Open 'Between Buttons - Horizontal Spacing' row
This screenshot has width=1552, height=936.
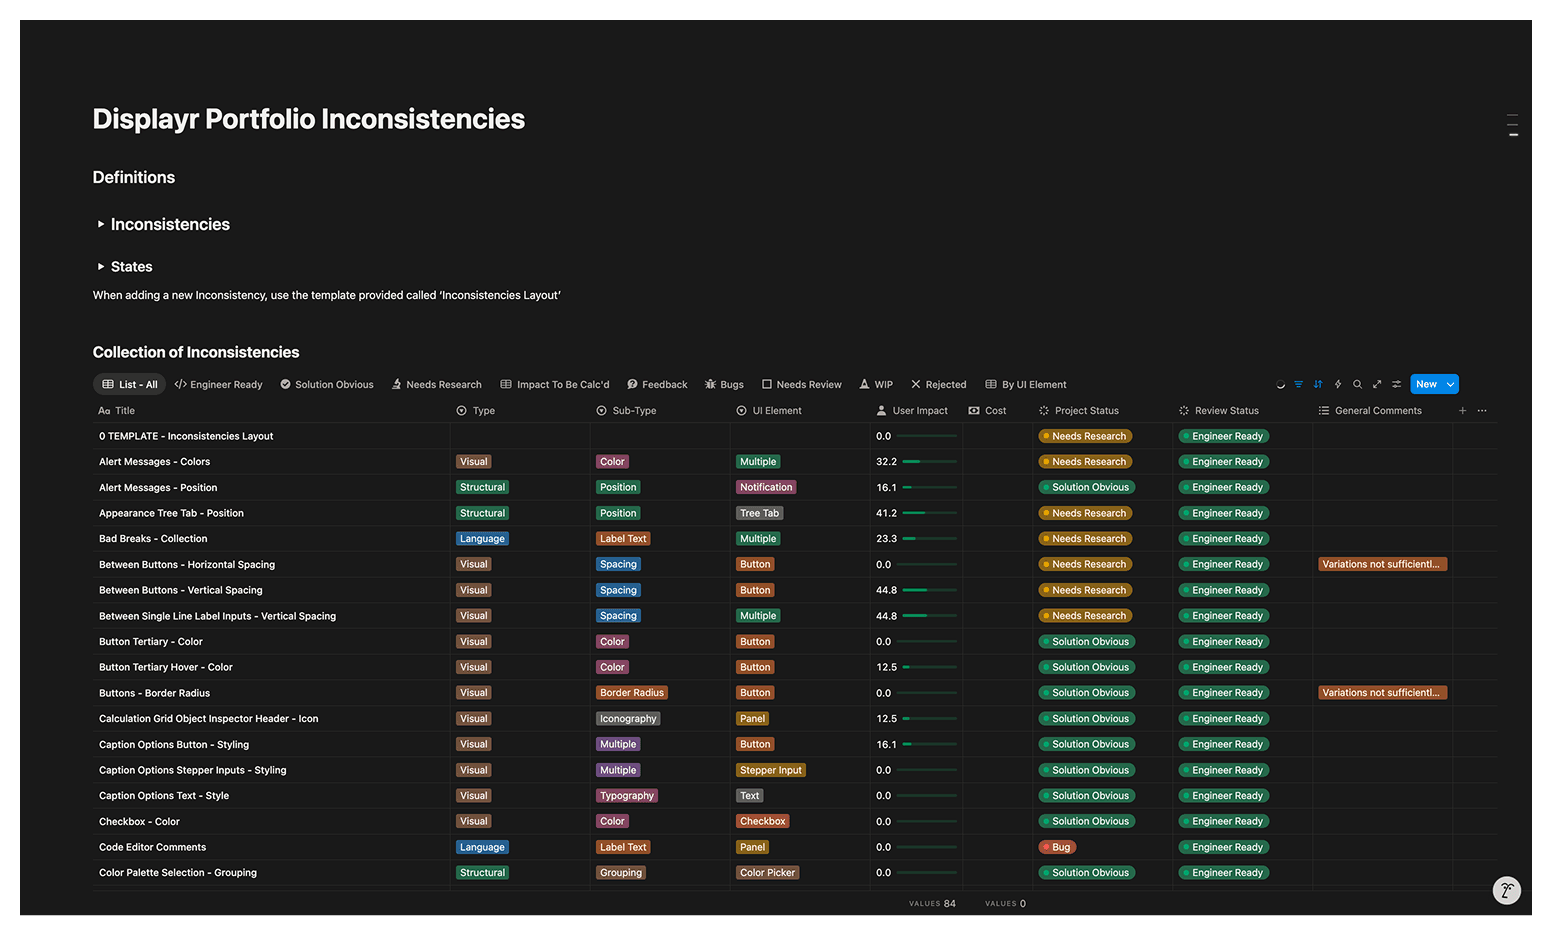(x=187, y=565)
